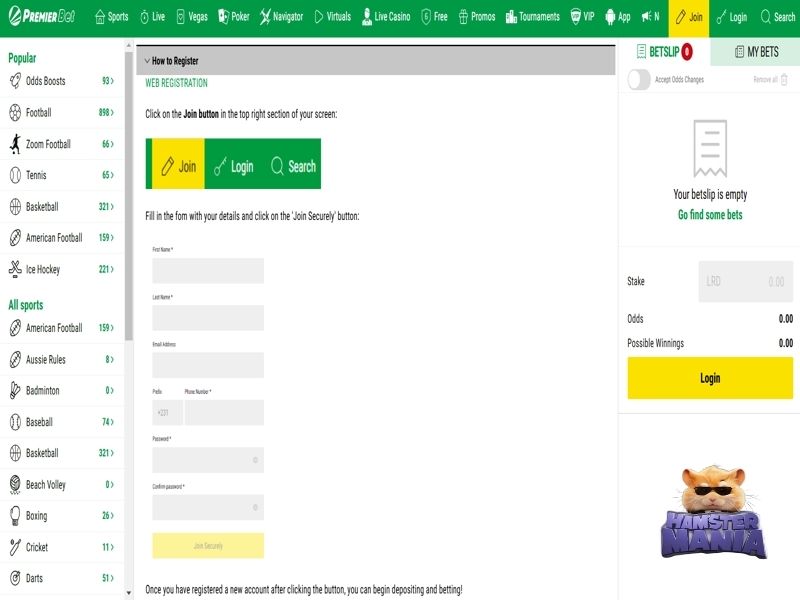The height and width of the screenshot is (600, 800).
Task: Follow the Go find some bets link
Action: coord(710,215)
